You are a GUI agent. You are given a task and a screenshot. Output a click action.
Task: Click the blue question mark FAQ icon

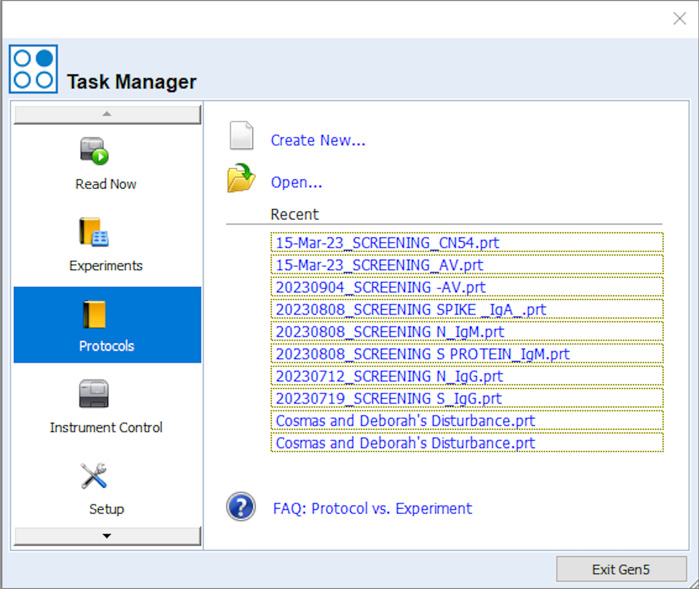[x=241, y=507]
